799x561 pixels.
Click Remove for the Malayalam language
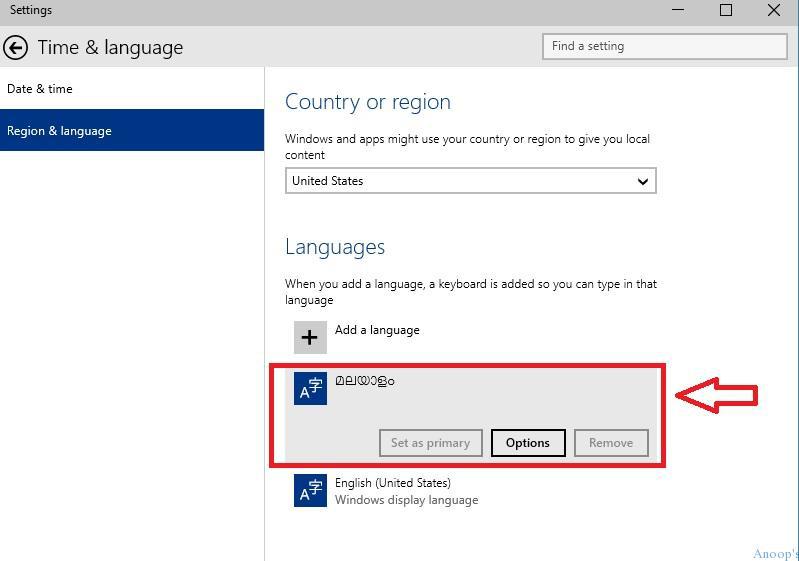click(x=611, y=443)
